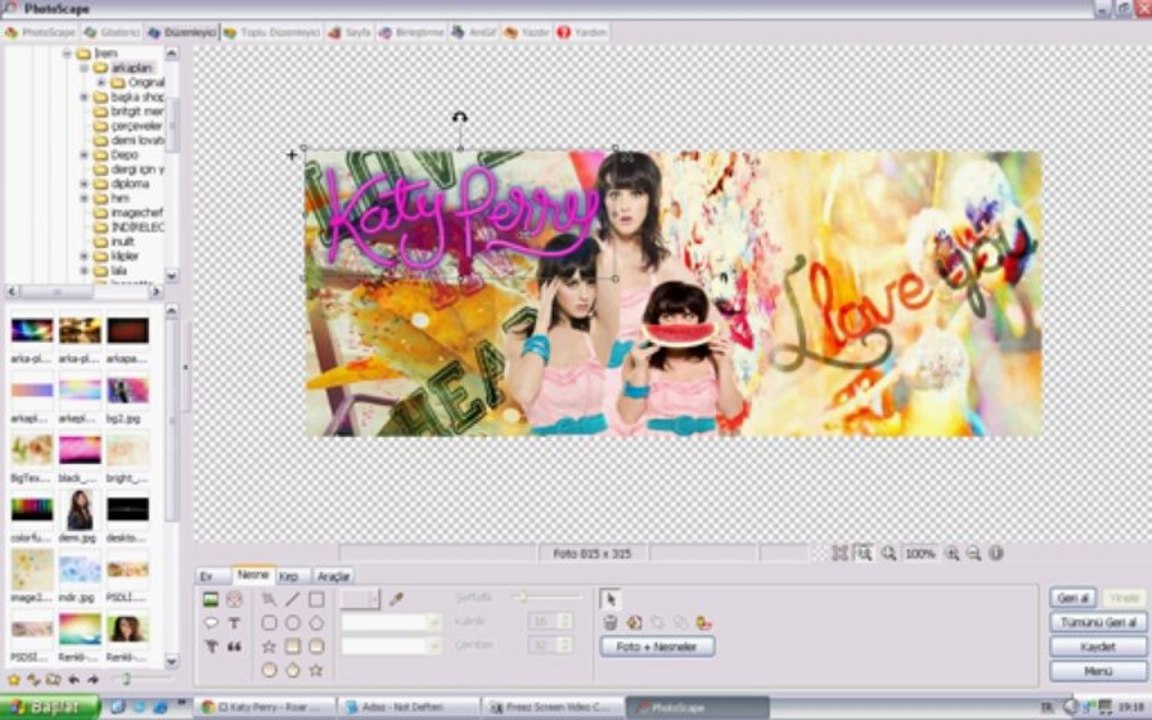The width and height of the screenshot is (1152, 720).
Task: Switch to the Araçlar tab
Action: pyautogui.click(x=333, y=577)
